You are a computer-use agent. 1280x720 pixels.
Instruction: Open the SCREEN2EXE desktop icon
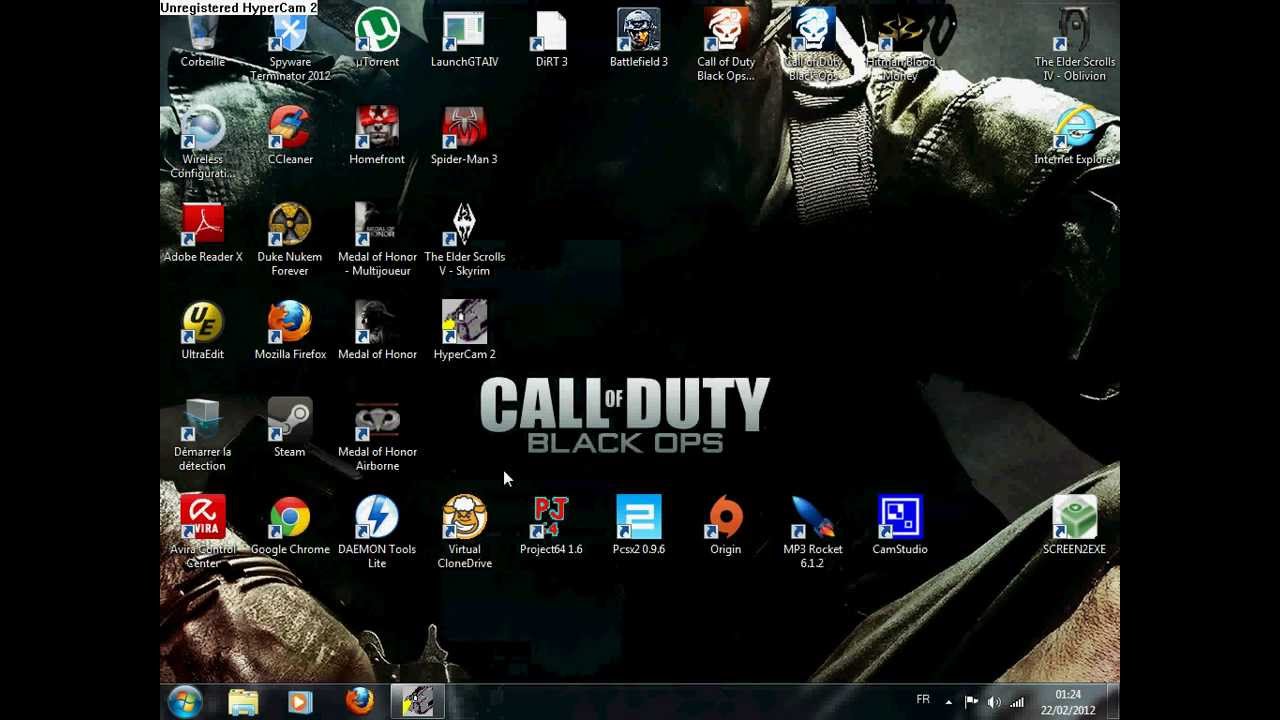point(1075,527)
